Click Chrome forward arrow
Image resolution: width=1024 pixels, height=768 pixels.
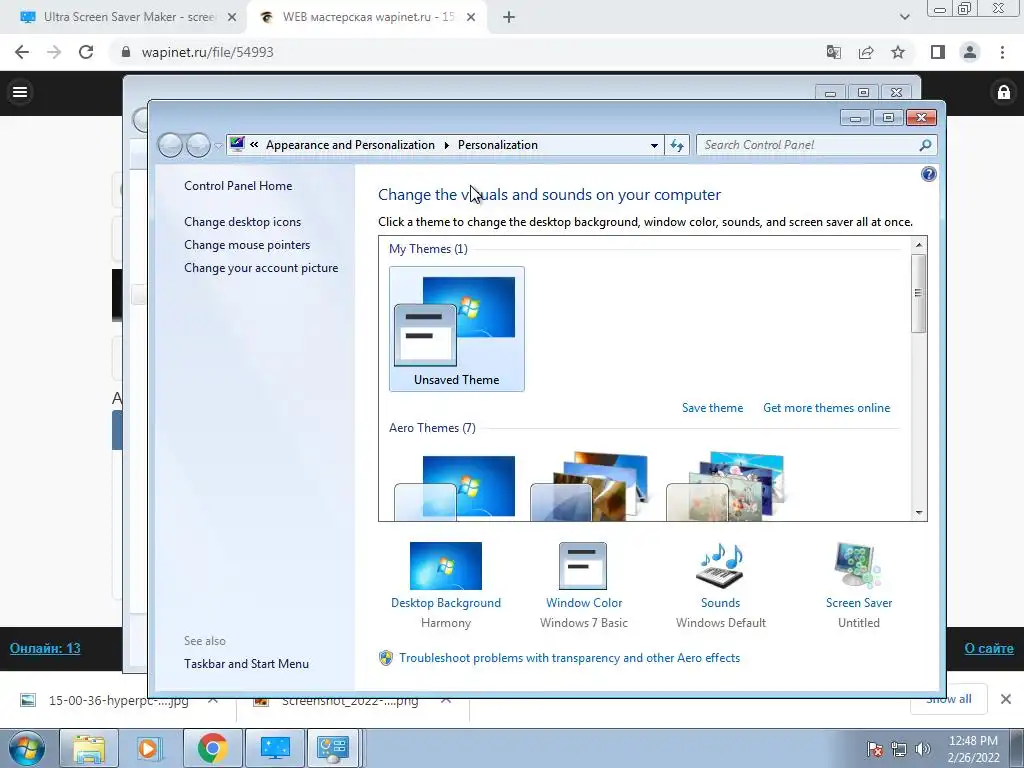[x=54, y=52]
